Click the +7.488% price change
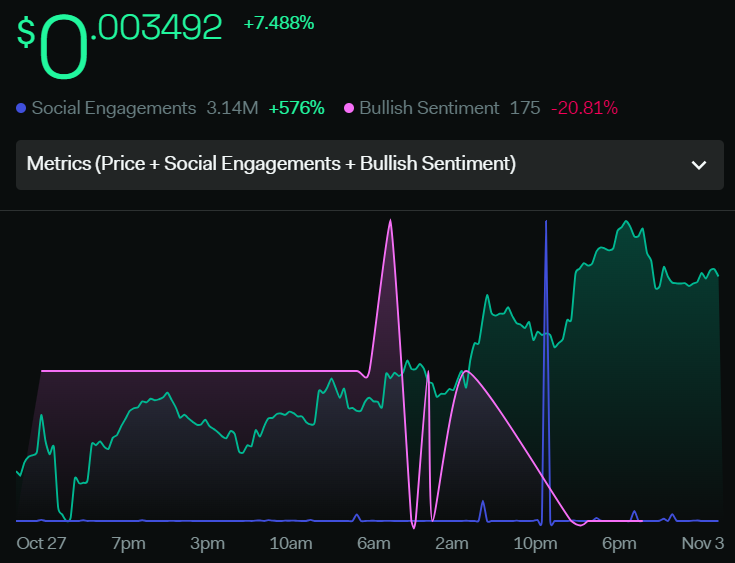735x563 pixels. tap(279, 23)
